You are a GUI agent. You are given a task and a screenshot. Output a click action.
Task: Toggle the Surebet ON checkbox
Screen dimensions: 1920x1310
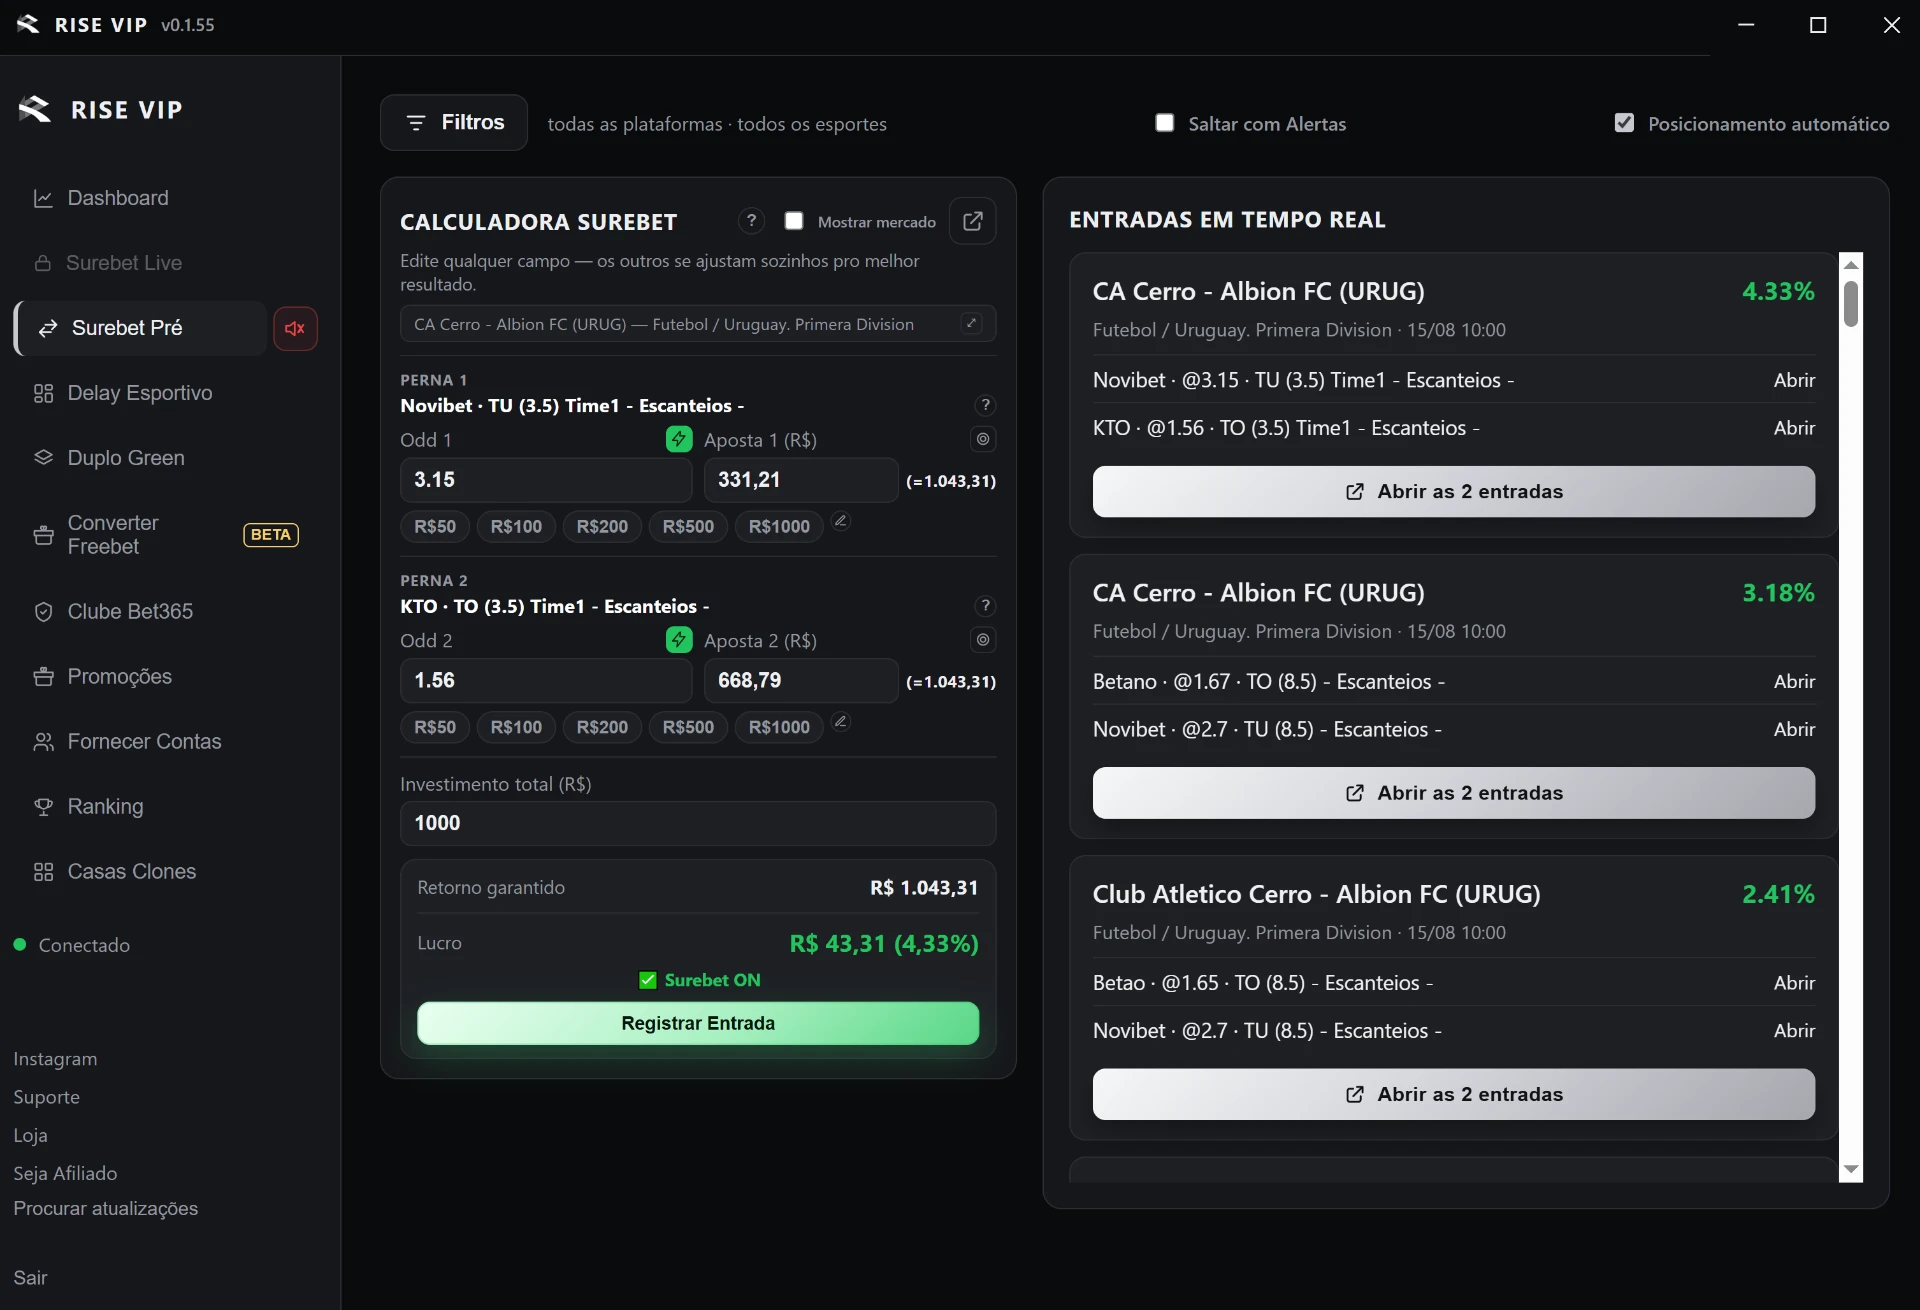(x=648, y=980)
